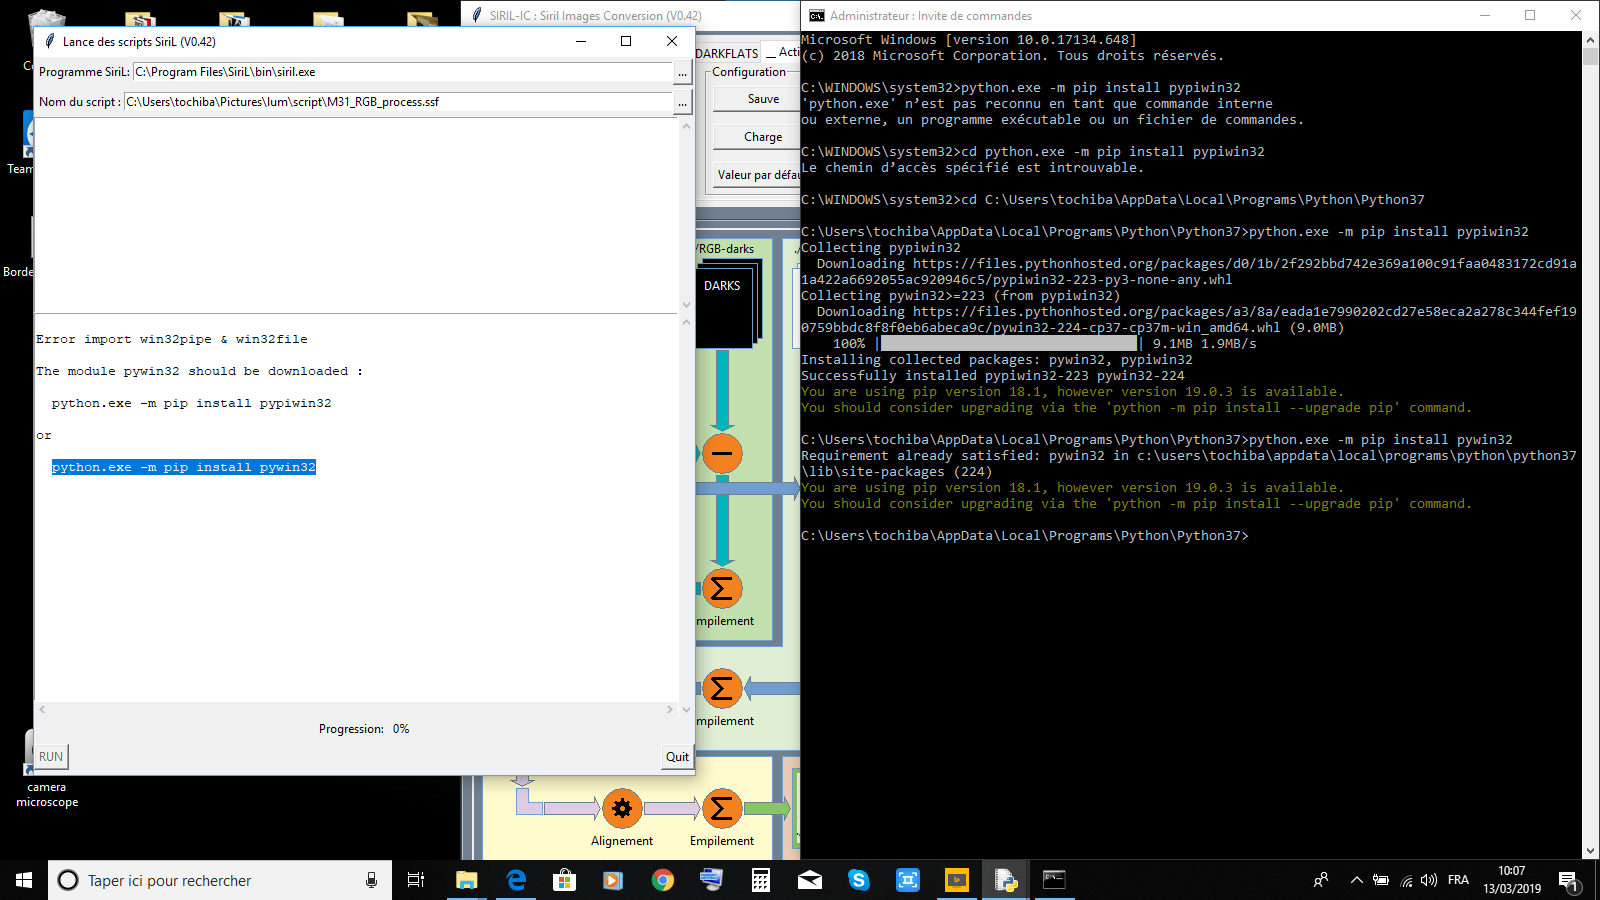Click the FRA language indicator
This screenshot has width=1600, height=900.
click(x=1458, y=880)
